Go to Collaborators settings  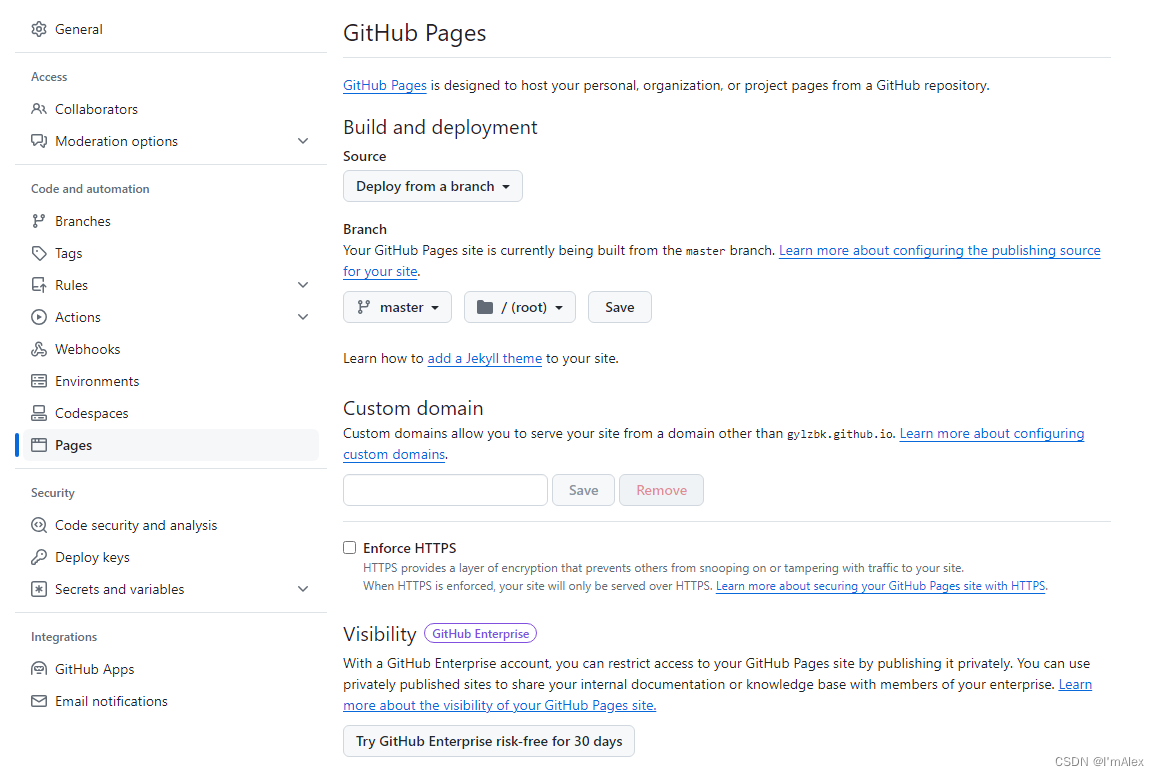coord(171,109)
